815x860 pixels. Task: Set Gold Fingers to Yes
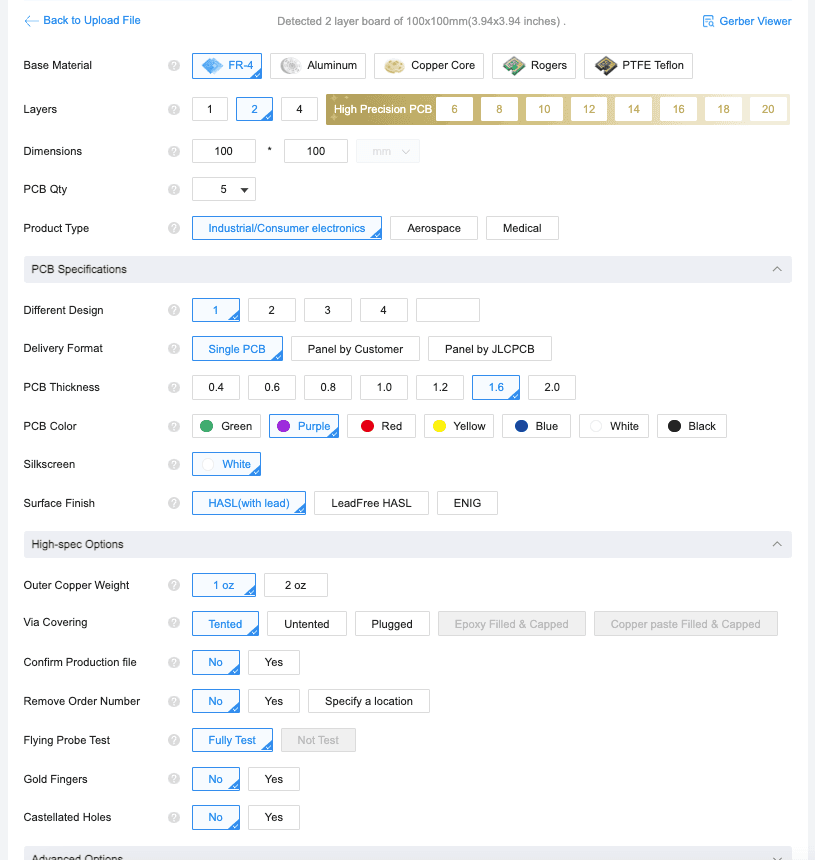[x=274, y=779]
